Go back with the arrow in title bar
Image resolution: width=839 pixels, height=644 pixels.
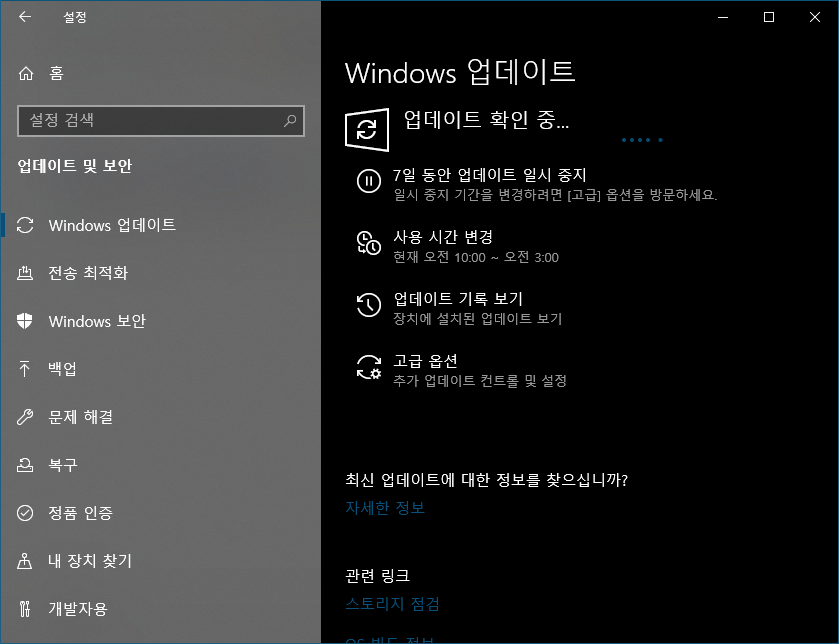tap(25, 17)
